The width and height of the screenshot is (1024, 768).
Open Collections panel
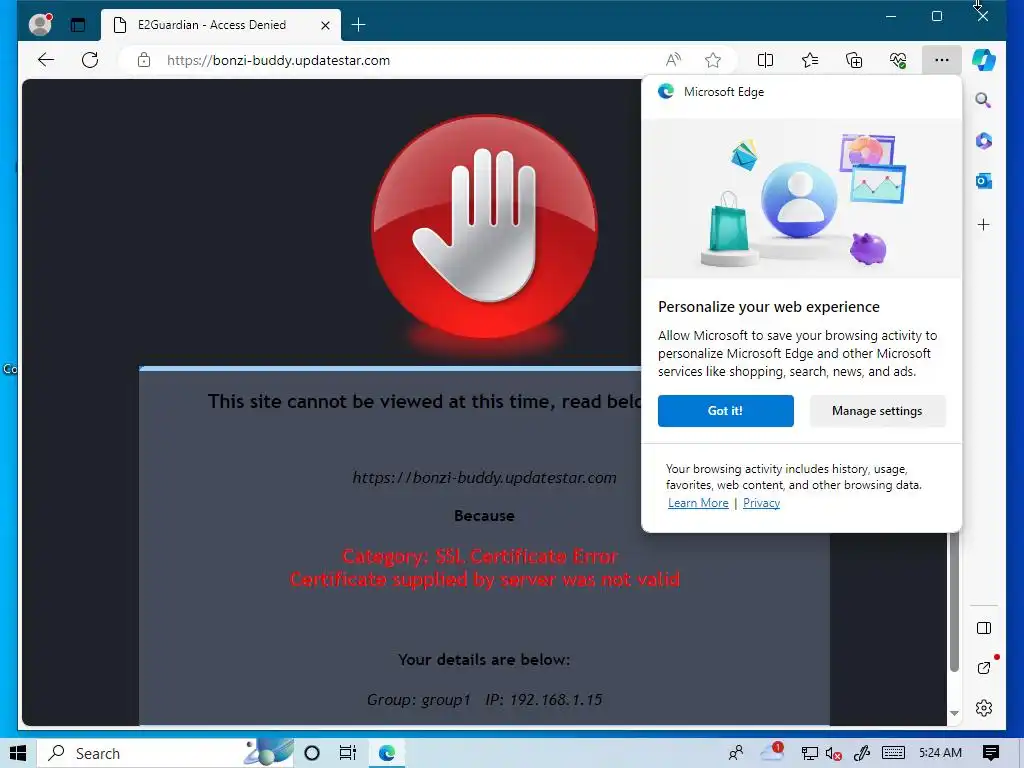point(854,60)
